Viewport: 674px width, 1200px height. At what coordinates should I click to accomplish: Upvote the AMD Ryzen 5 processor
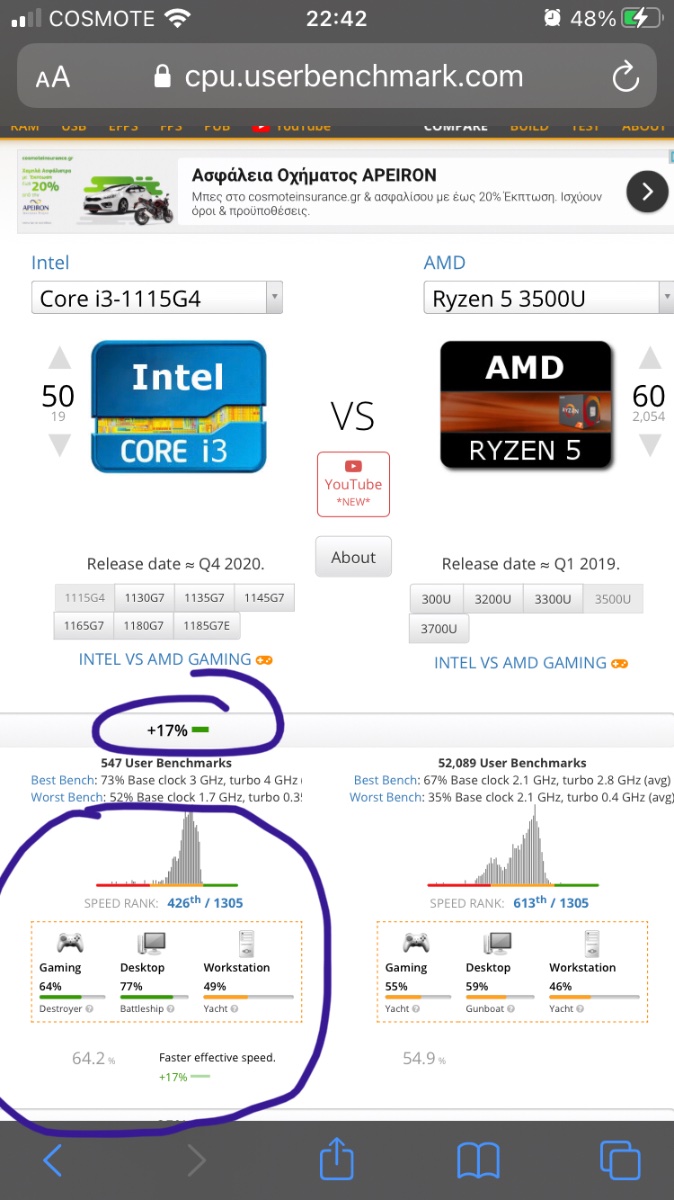click(x=649, y=358)
